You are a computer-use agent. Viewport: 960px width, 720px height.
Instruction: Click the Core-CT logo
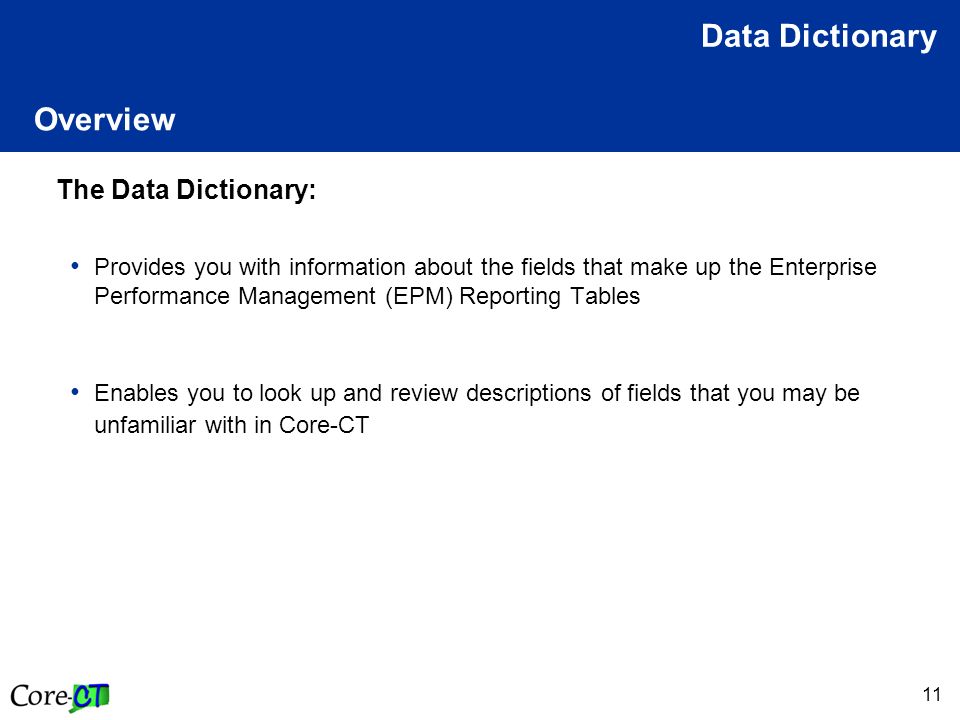(60, 697)
